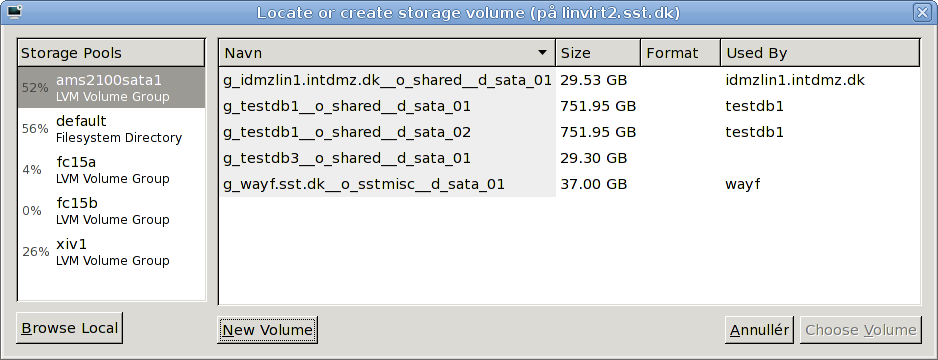Select volume g_testdb1__o_shared__d_sata_01
This screenshot has height=360, width=938.
[x=569, y=106]
